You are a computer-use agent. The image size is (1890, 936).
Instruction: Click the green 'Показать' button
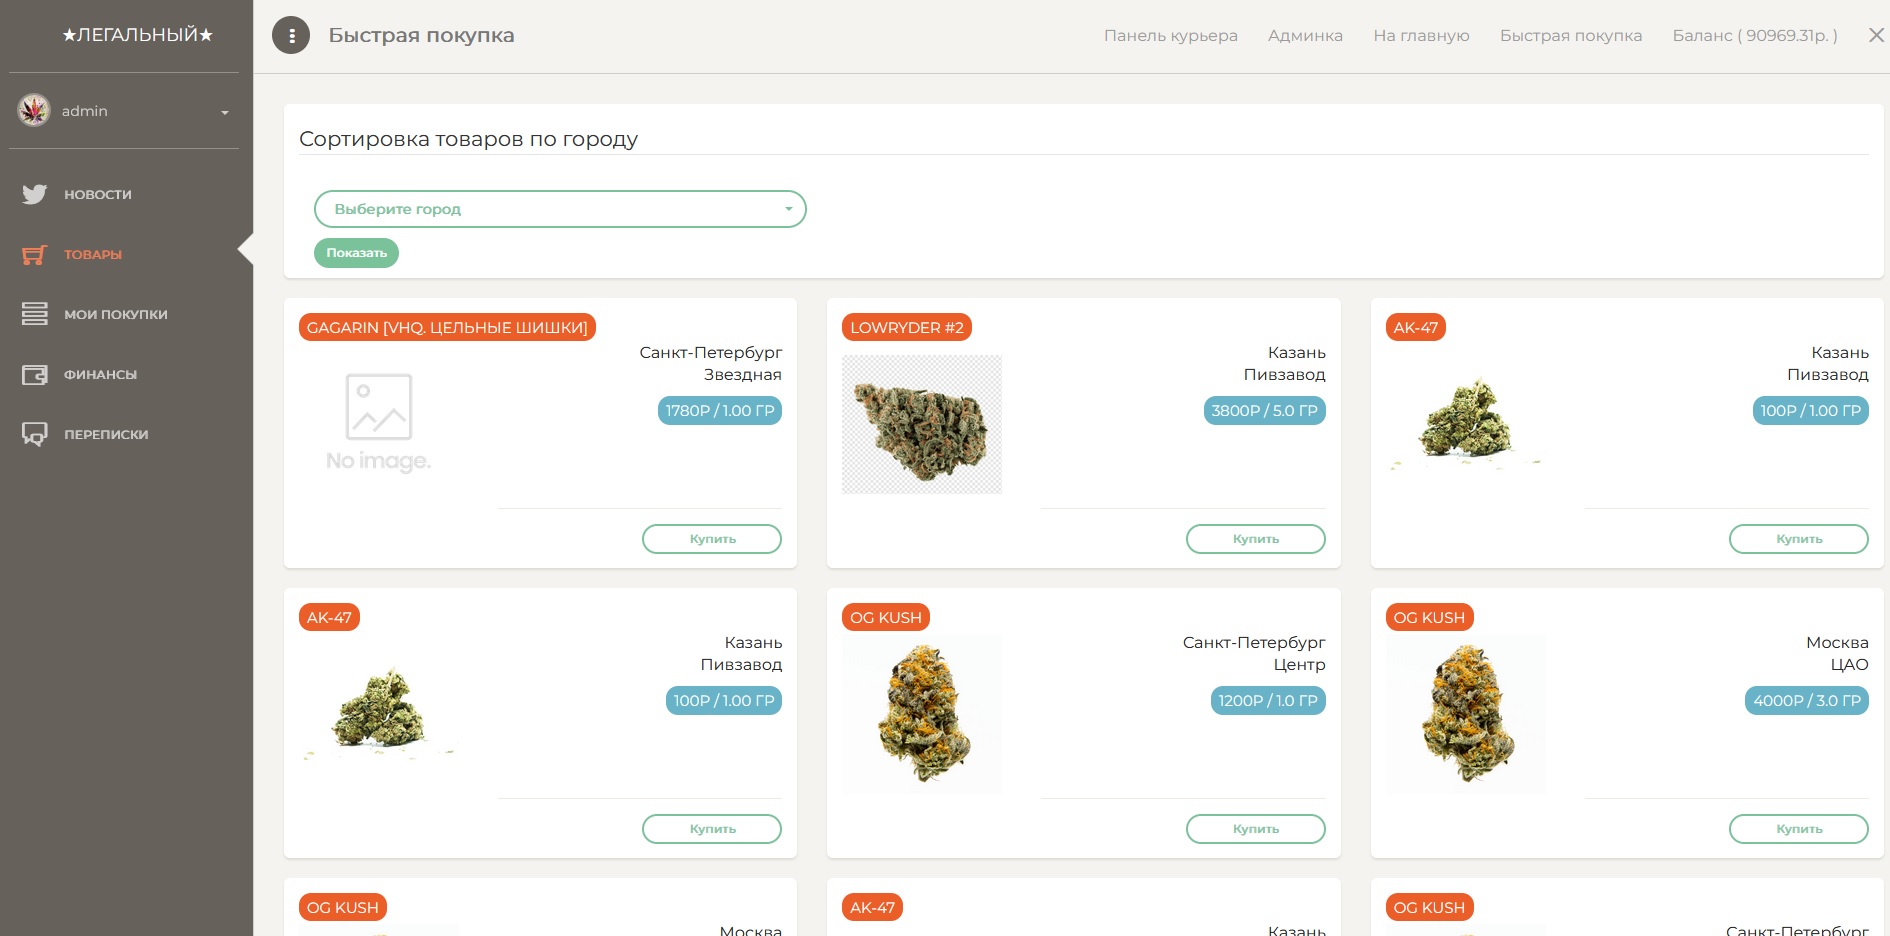click(x=356, y=253)
